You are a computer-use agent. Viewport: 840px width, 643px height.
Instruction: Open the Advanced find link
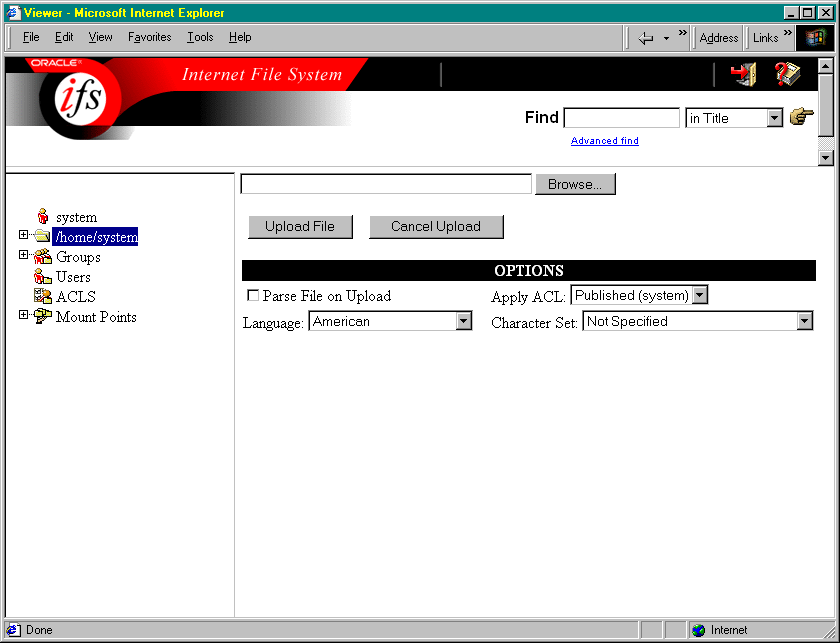pos(605,140)
